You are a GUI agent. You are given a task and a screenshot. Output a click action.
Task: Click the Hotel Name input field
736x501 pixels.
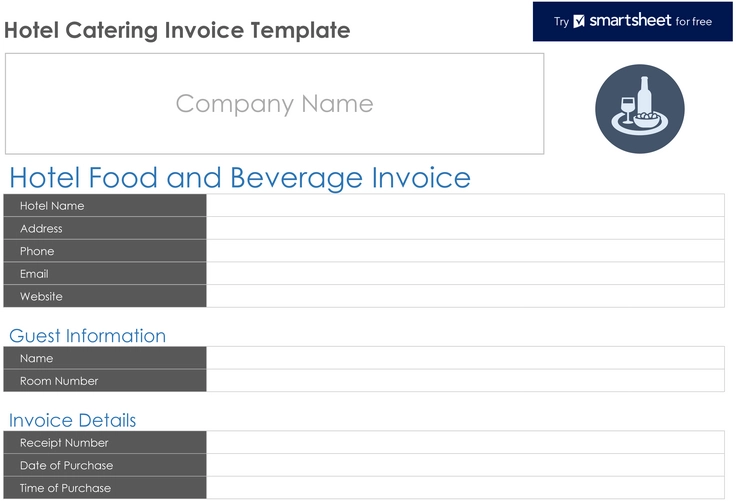coord(465,206)
